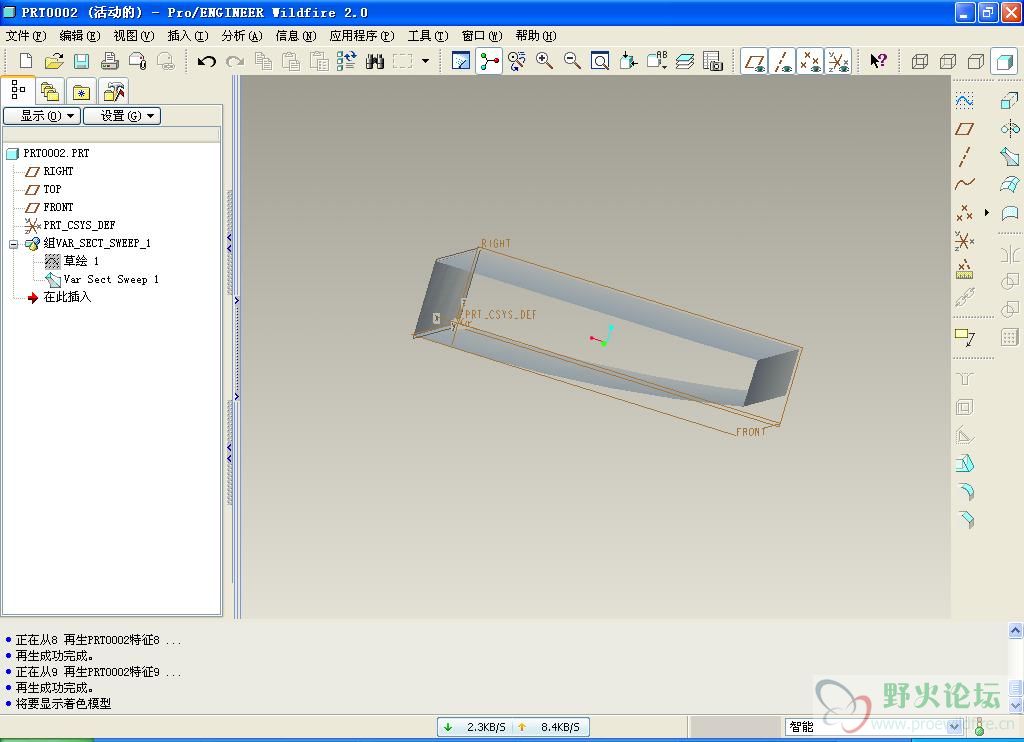
Task: Collapse the 组VAR_SECT_SWEEP_1 group
Action: pos(13,244)
